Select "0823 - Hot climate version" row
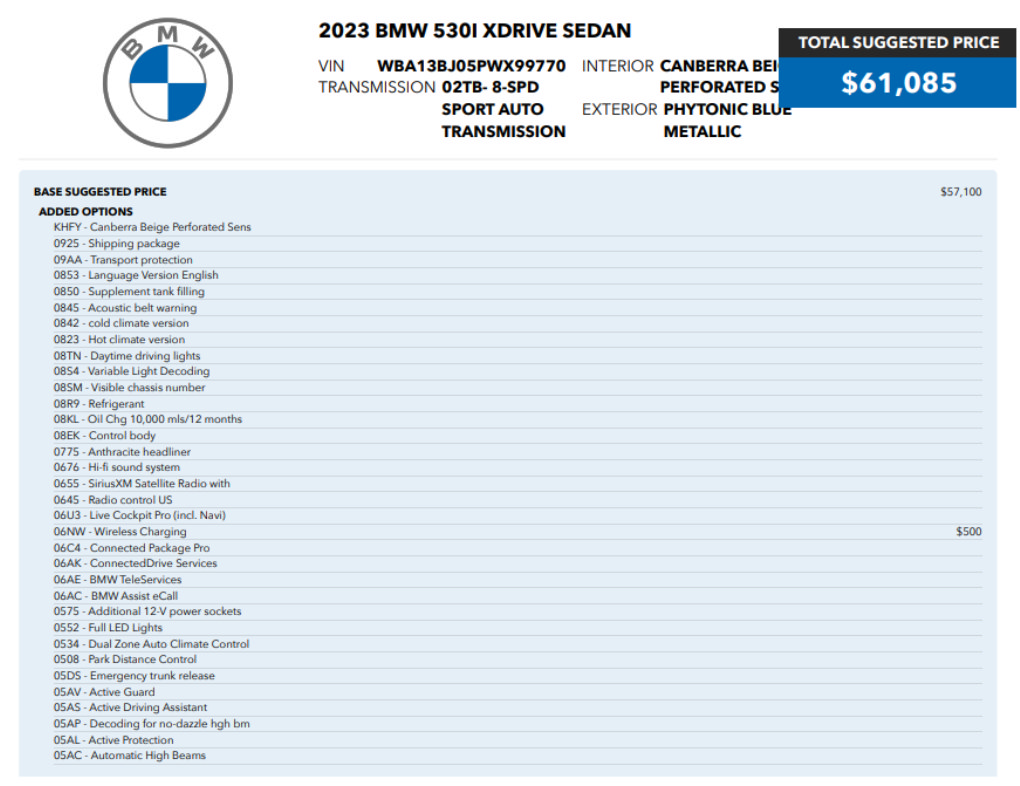Viewport: 1020px width, 786px height. 518,340
